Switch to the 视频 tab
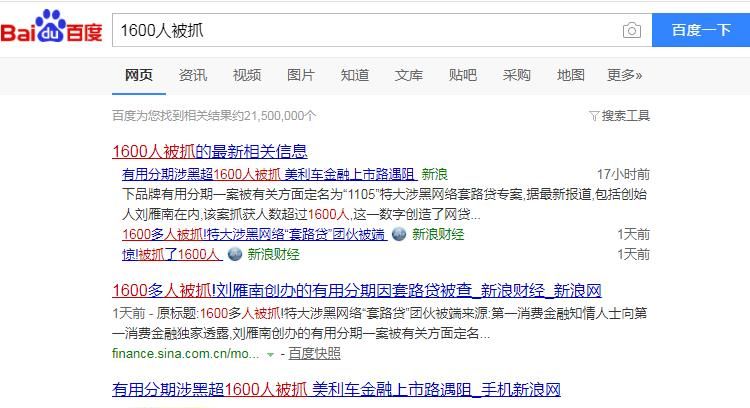The image size is (750, 408). (x=247, y=75)
